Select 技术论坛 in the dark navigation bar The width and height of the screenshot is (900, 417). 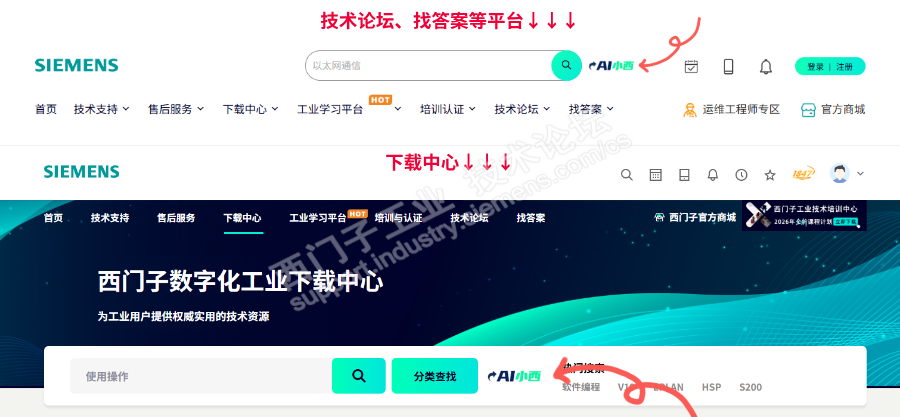[x=470, y=218]
